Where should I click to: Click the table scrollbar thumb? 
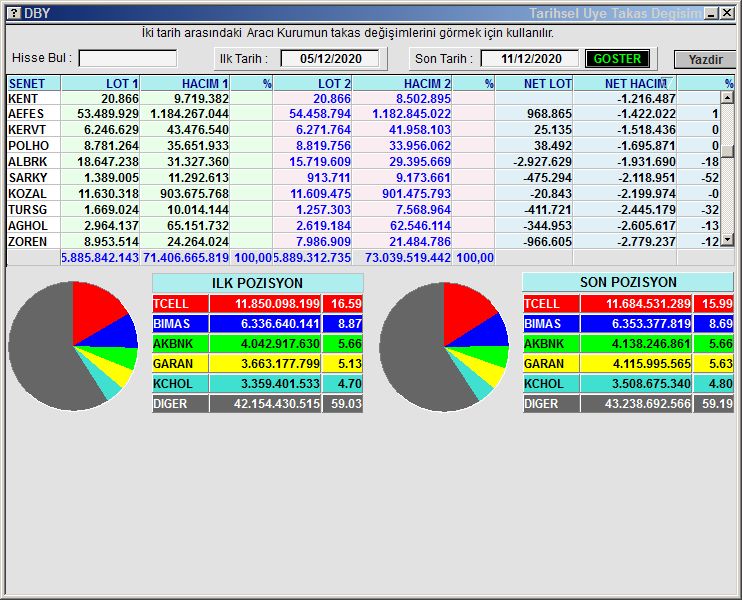click(x=727, y=151)
